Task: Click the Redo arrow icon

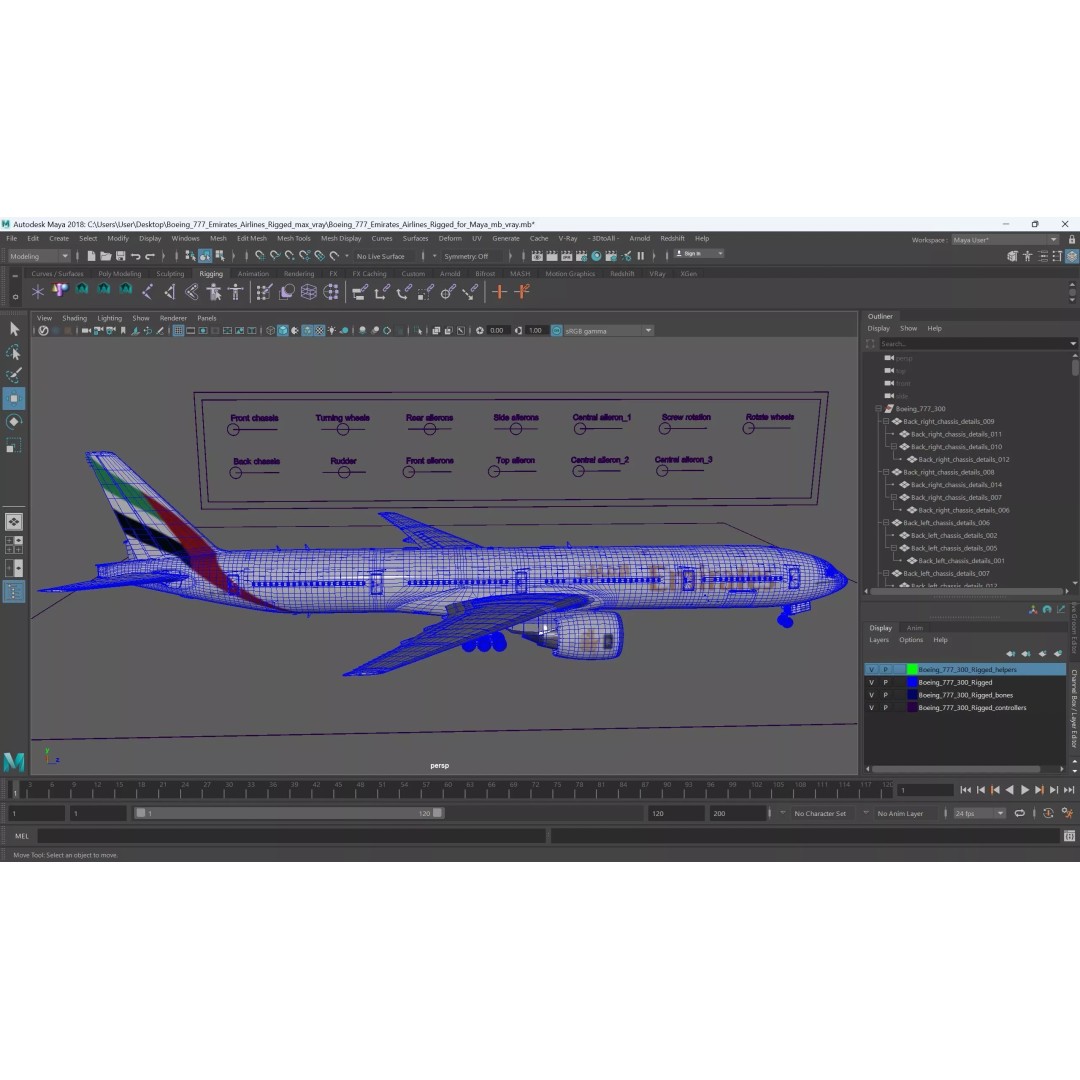Action: pos(150,256)
